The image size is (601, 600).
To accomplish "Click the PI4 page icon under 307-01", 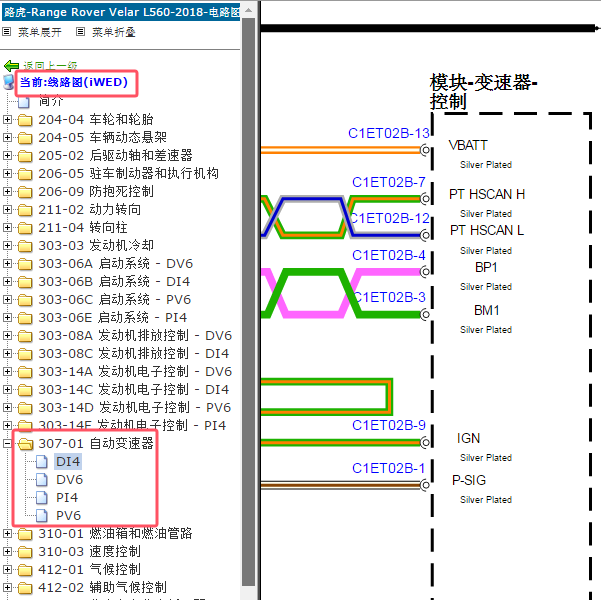I will (42, 498).
